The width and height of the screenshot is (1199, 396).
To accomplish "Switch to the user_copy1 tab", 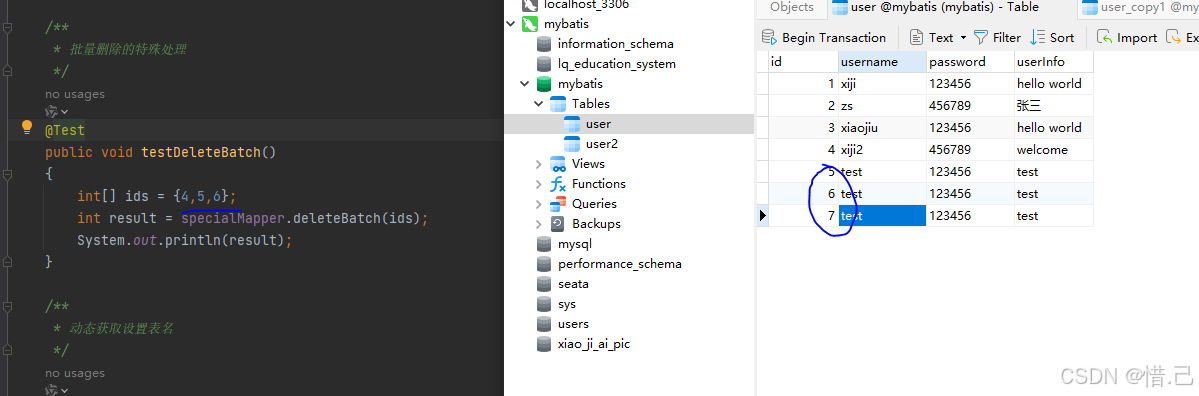I will coord(1139,8).
